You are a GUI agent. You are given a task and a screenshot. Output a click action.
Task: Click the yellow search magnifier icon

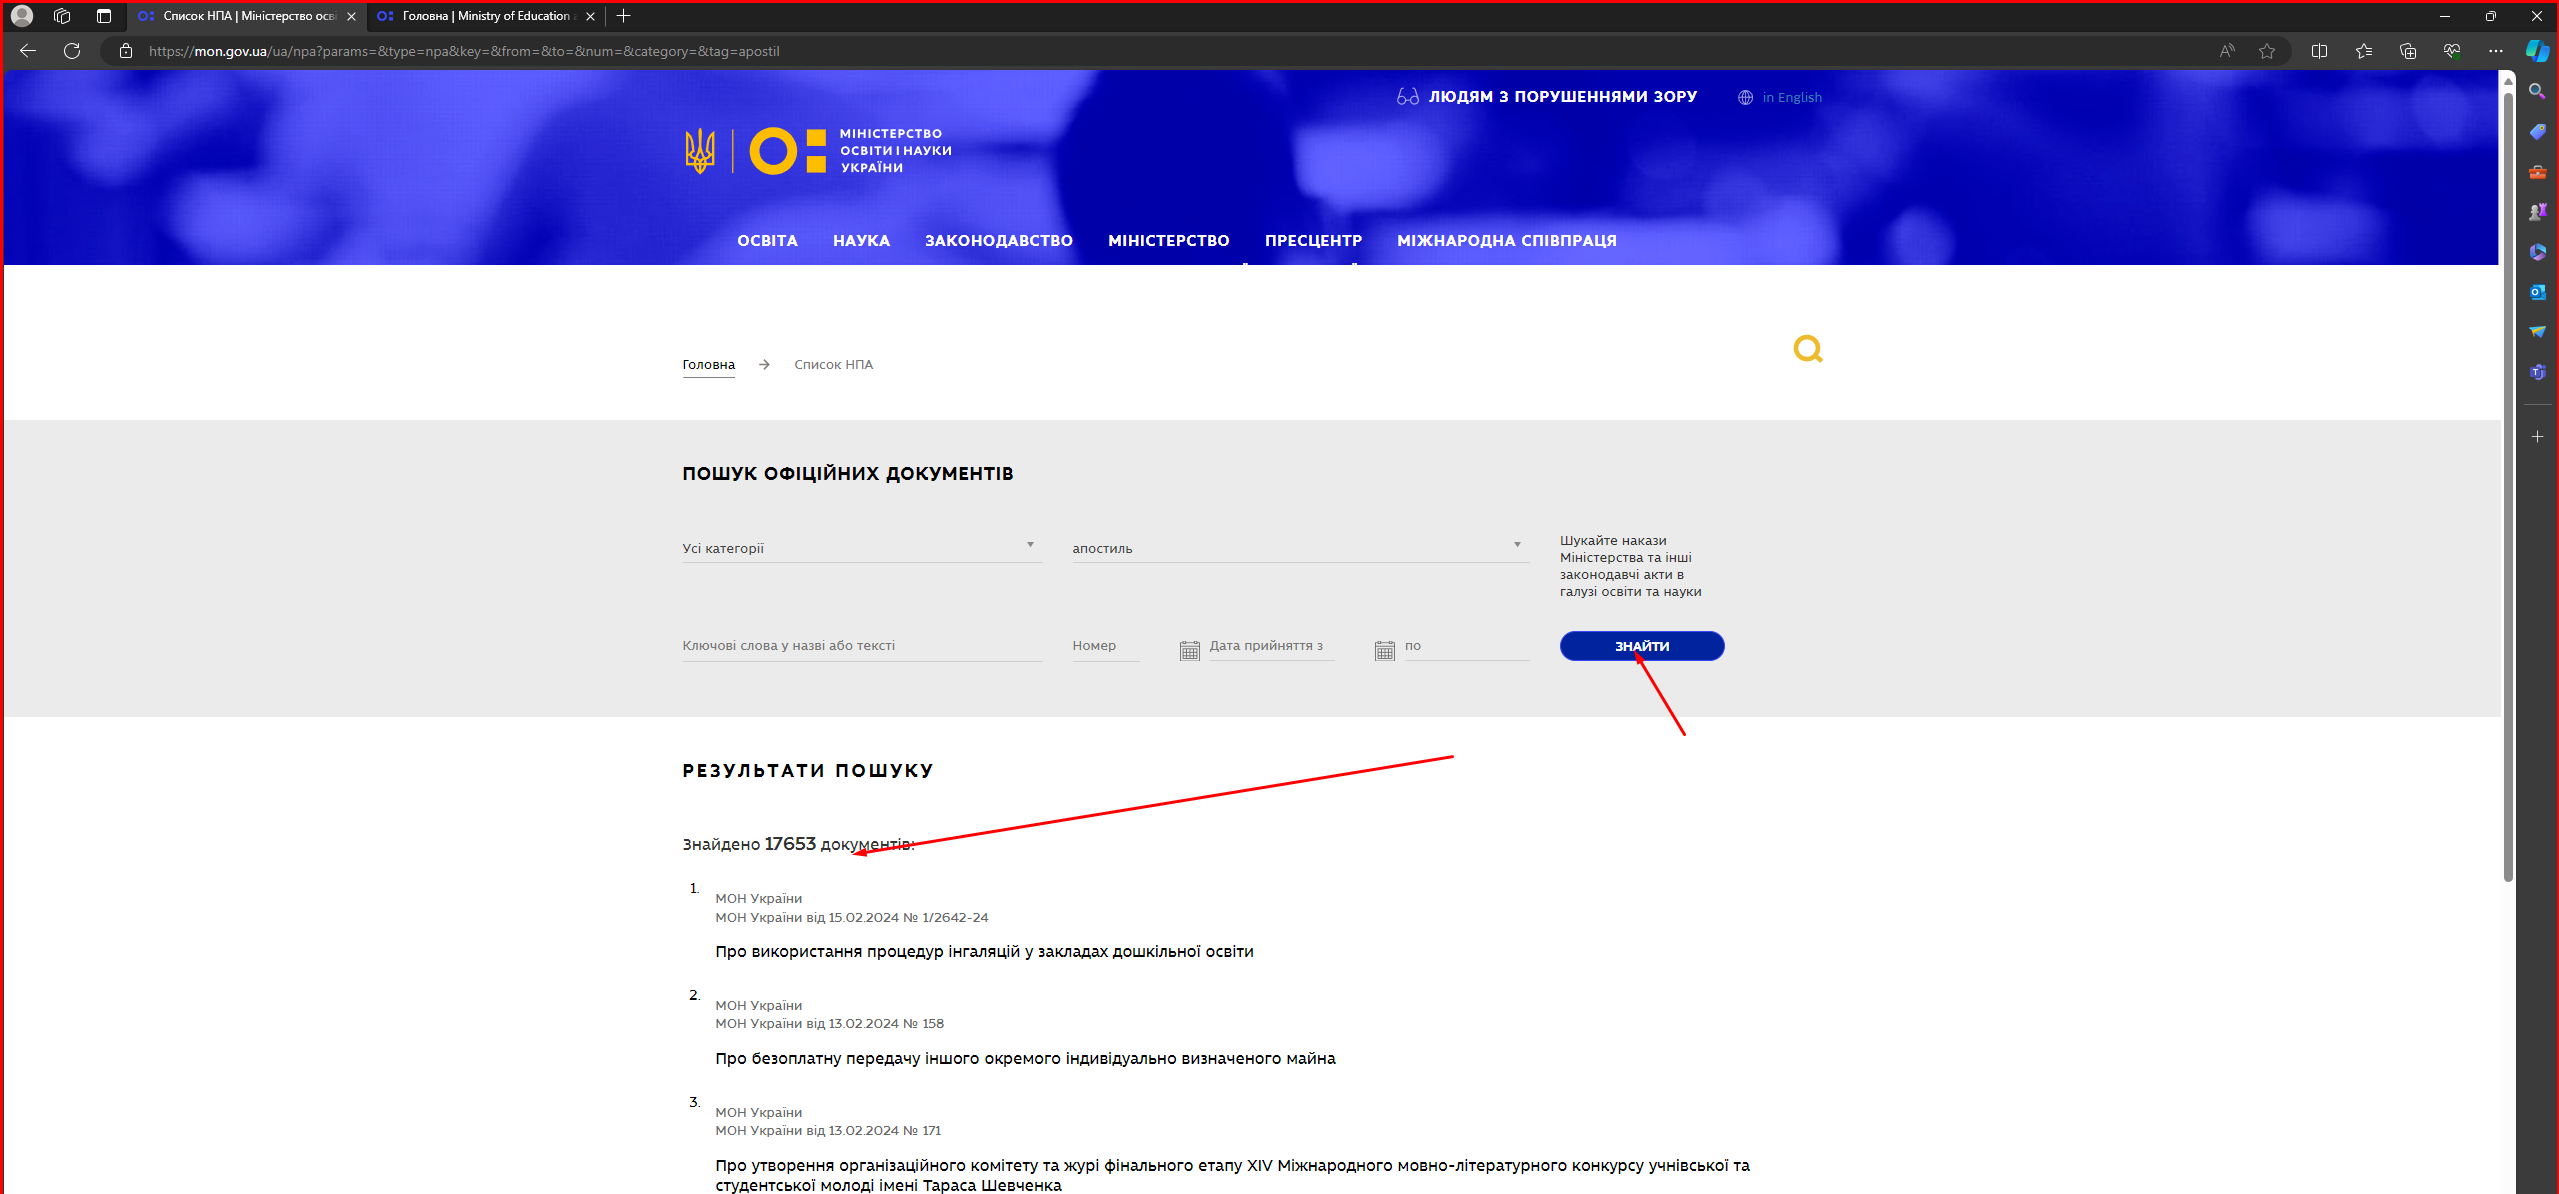pos(1807,349)
